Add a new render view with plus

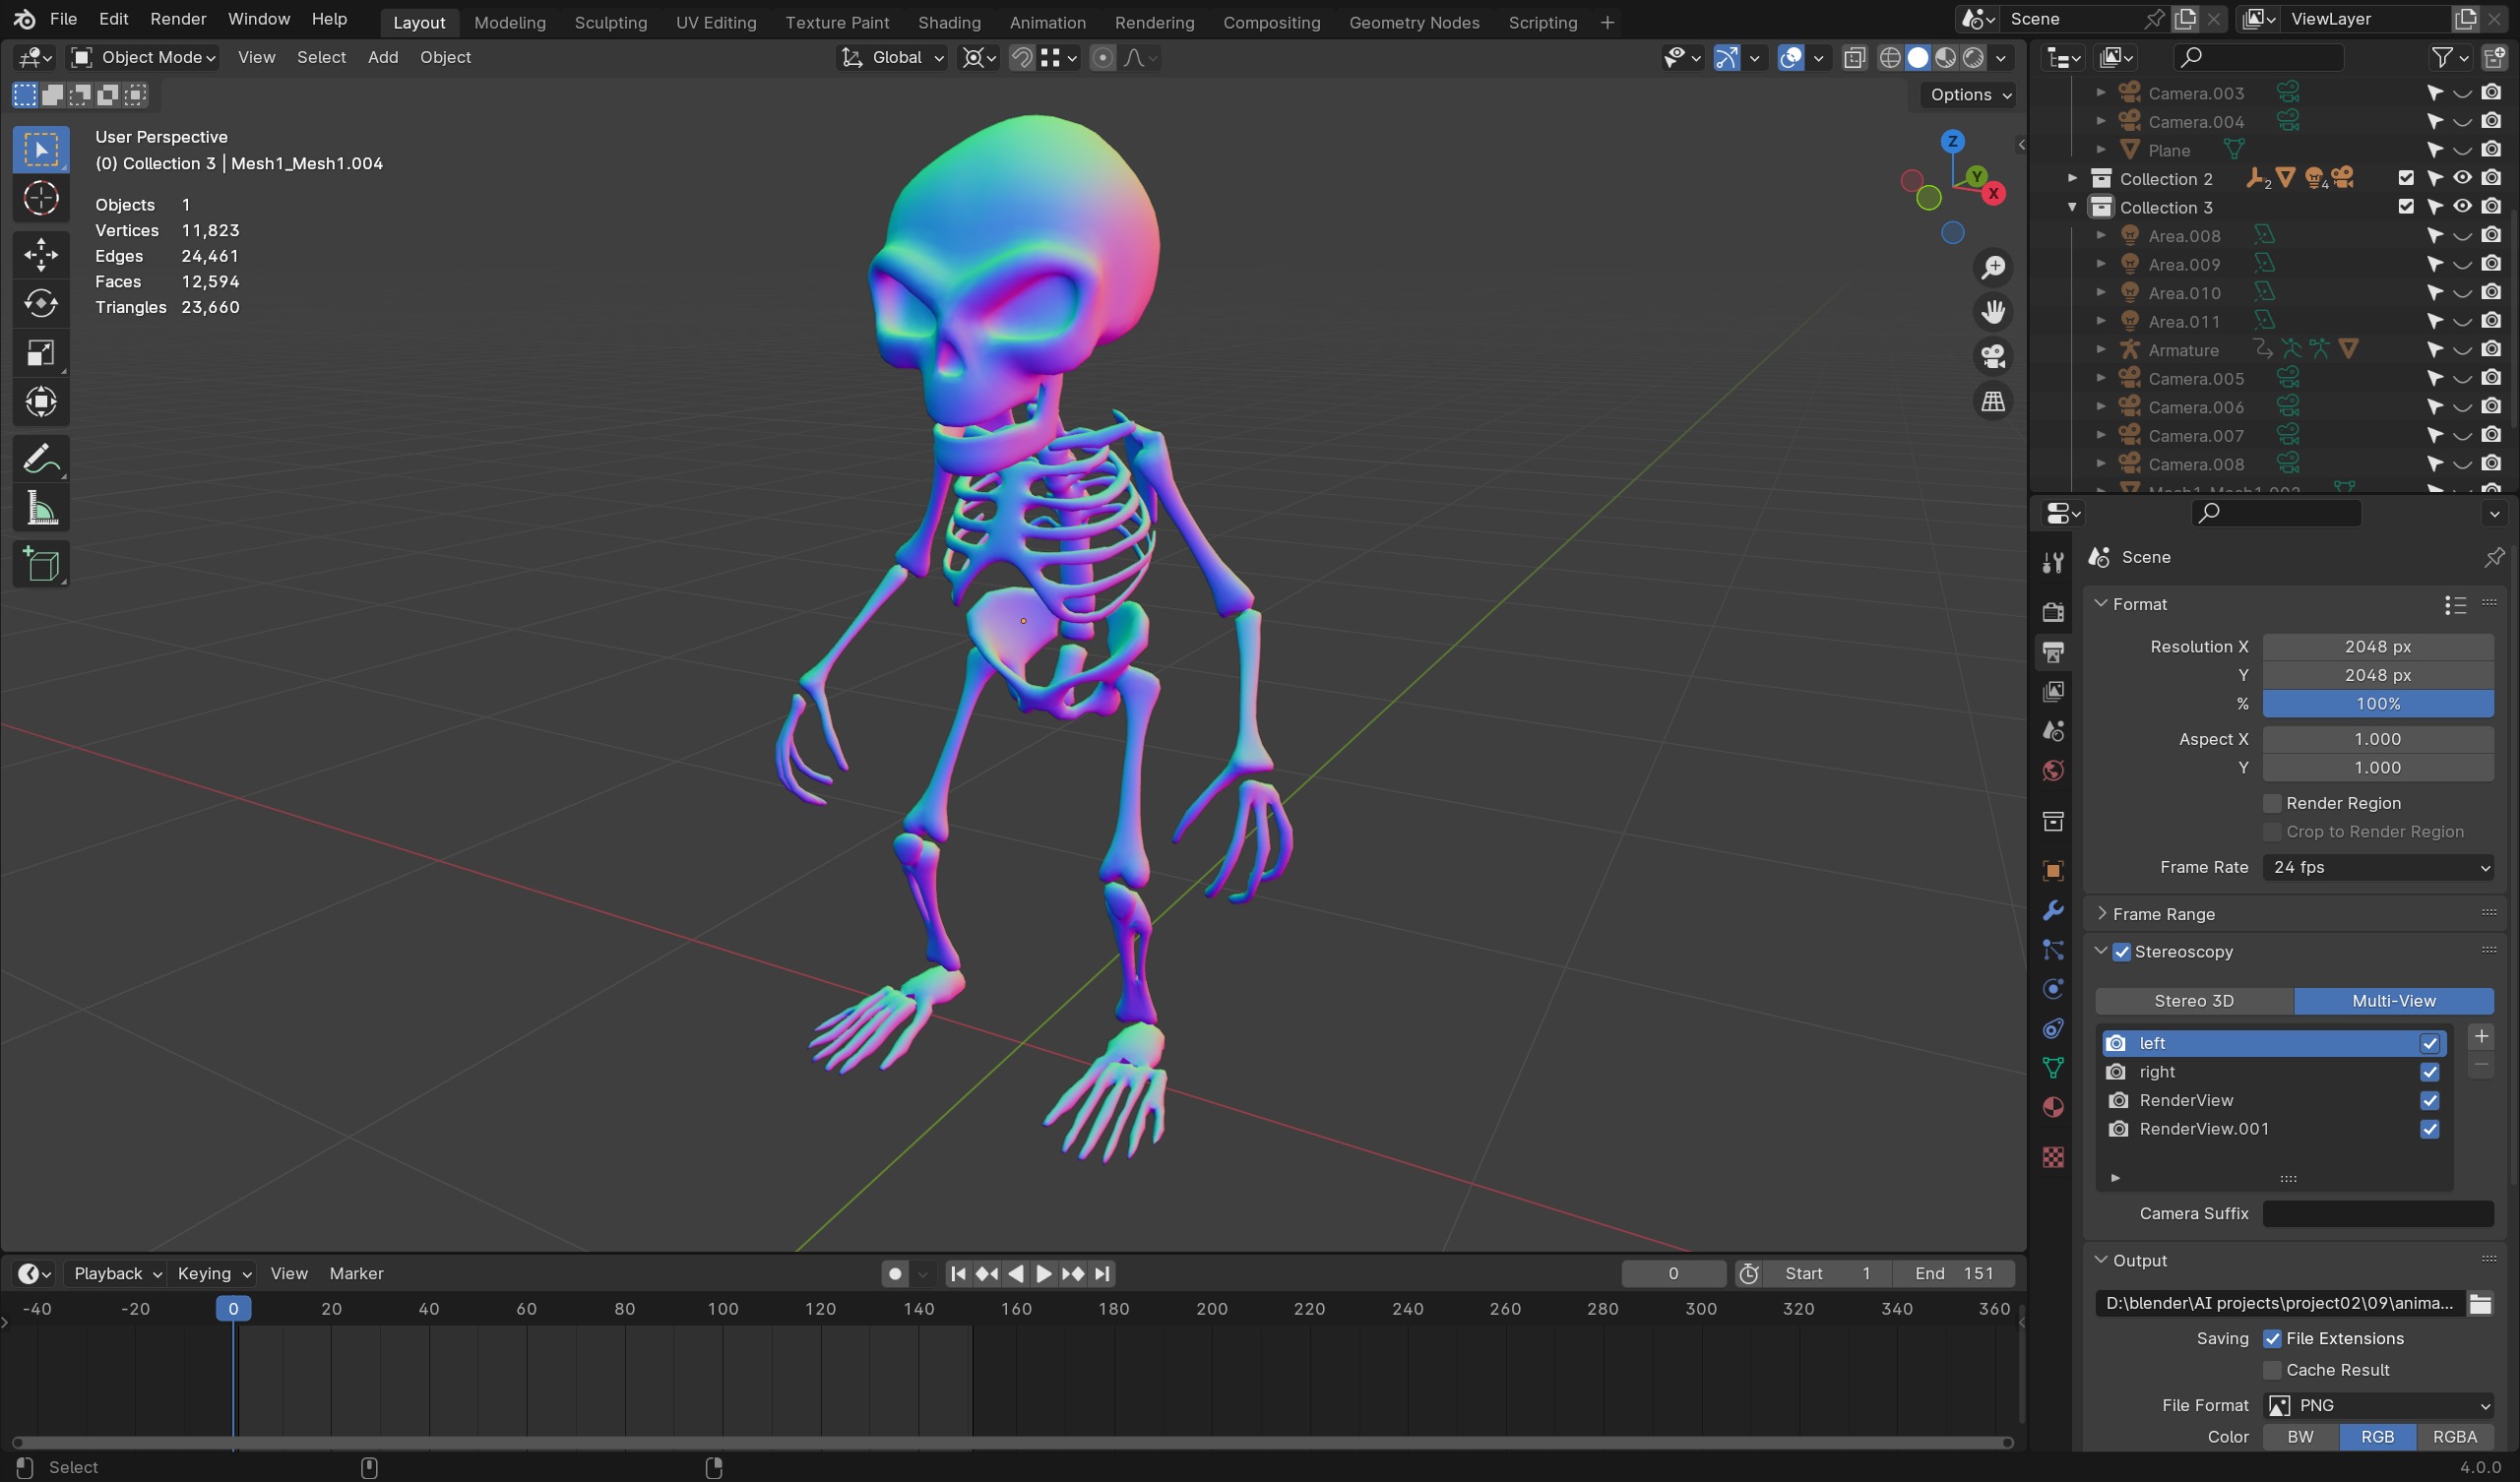click(x=2480, y=1037)
